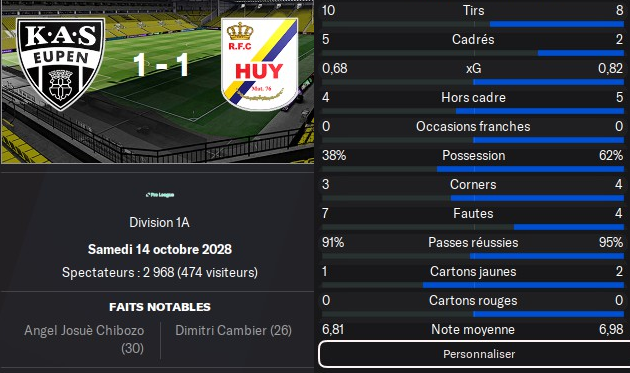Image resolution: width=630 pixels, height=373 pixels.
Task: Click the R.F.C Huy club crest
Action: (260, 64)
